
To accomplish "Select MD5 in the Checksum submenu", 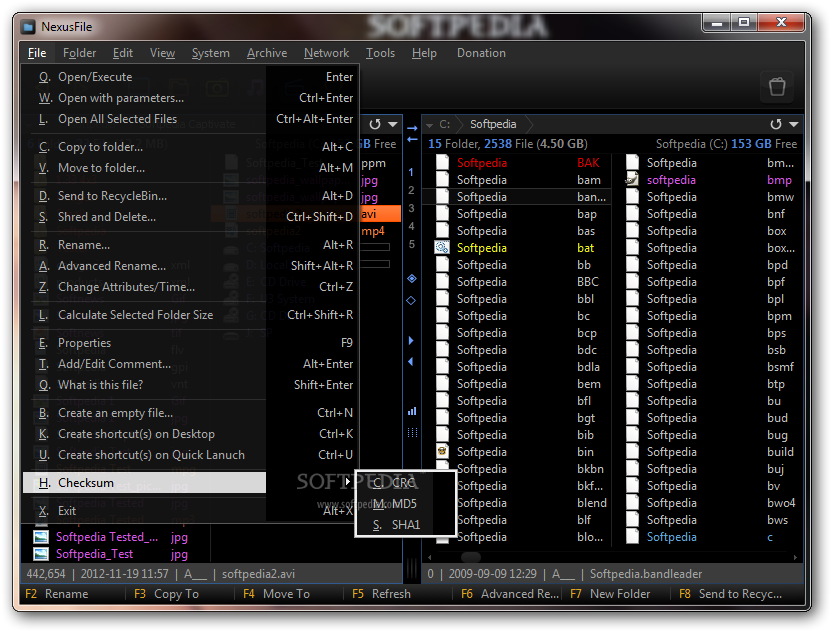I will tap(405, 504).
